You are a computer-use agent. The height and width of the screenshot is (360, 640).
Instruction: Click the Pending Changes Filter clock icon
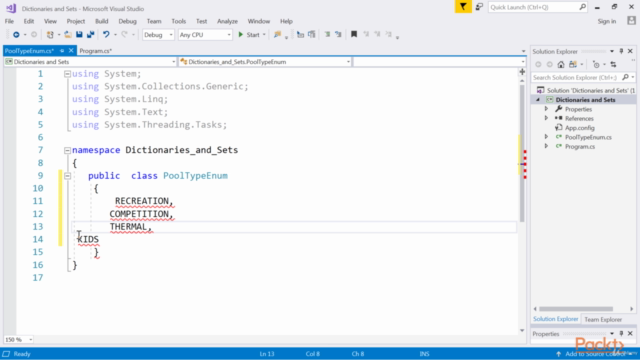pyautogui.click(x=596, y=64)
